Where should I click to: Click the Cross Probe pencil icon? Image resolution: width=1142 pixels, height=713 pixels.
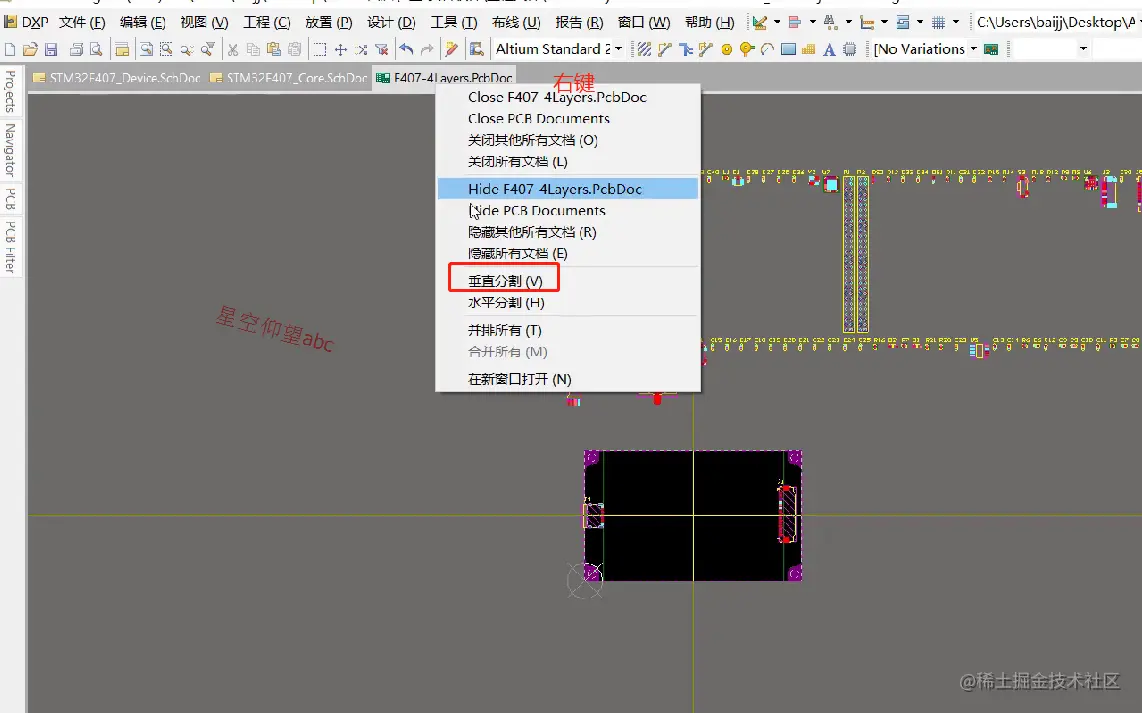click(452, 50)
